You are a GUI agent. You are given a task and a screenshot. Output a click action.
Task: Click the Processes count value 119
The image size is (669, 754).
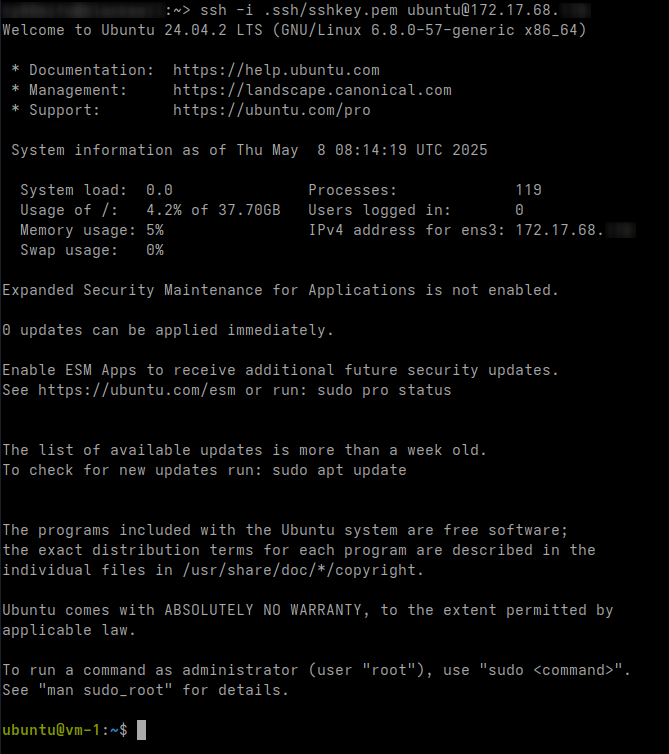[528, 190]
